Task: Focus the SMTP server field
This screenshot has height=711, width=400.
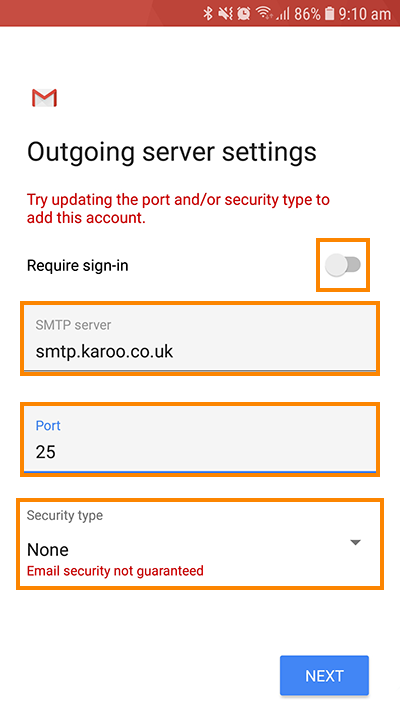Action: [200, 338]
